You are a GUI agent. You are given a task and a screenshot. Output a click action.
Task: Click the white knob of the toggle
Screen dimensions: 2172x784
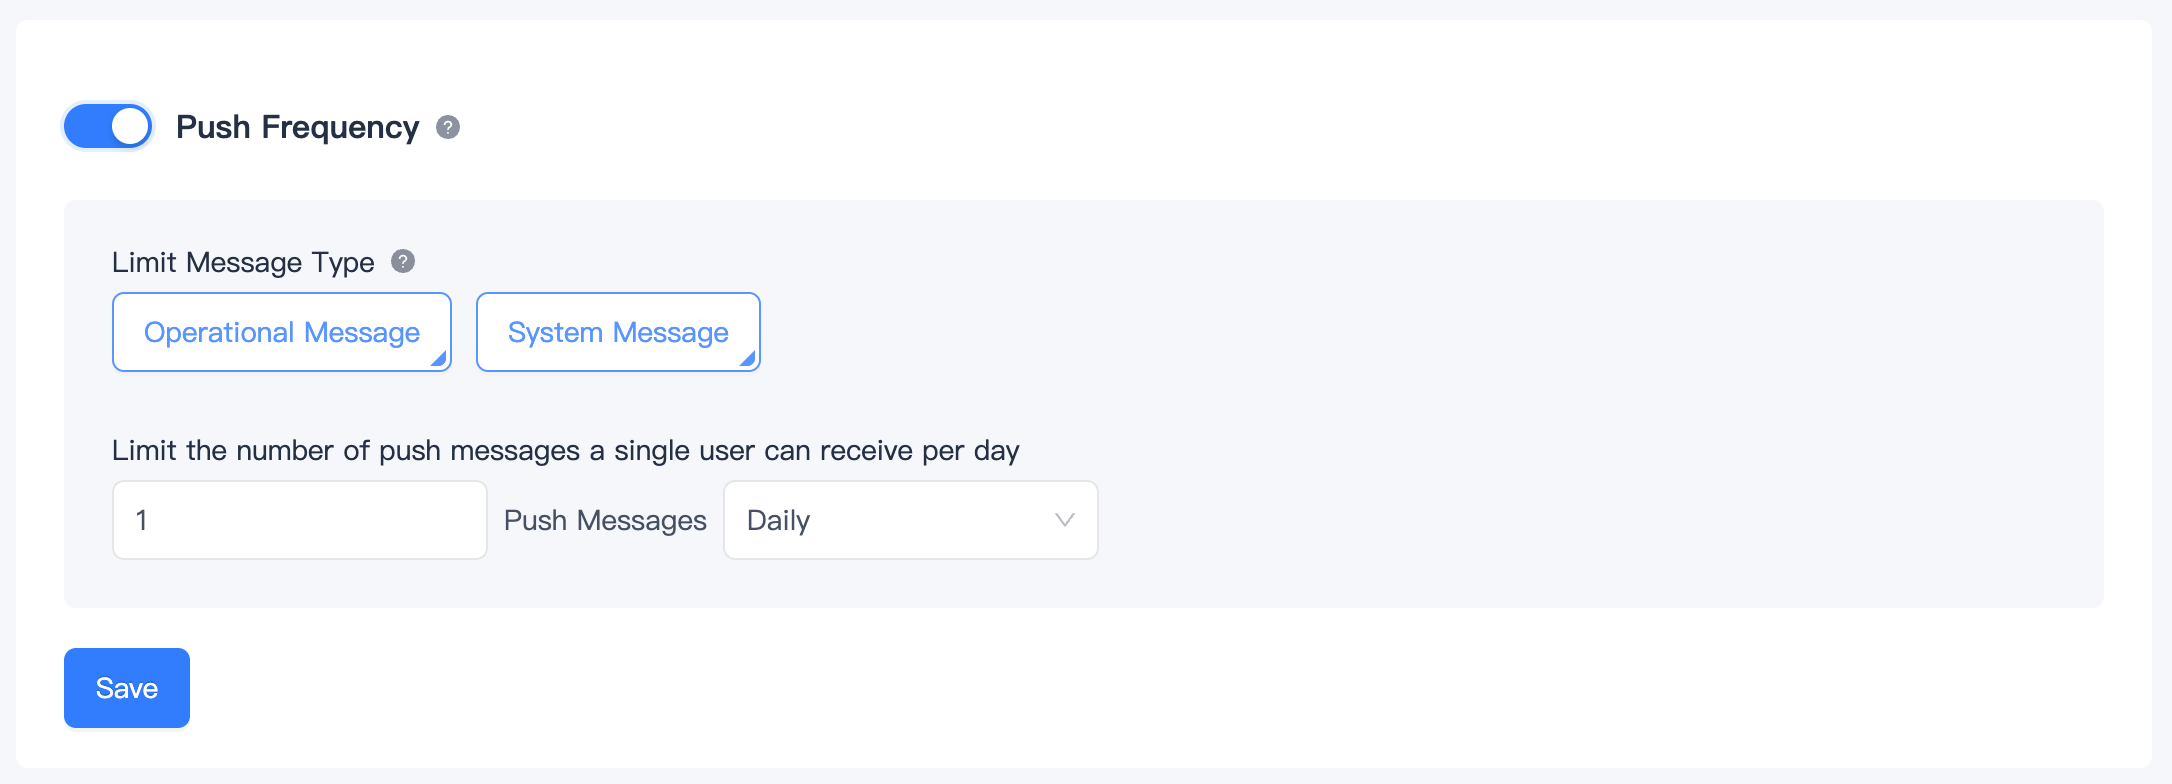130,127
